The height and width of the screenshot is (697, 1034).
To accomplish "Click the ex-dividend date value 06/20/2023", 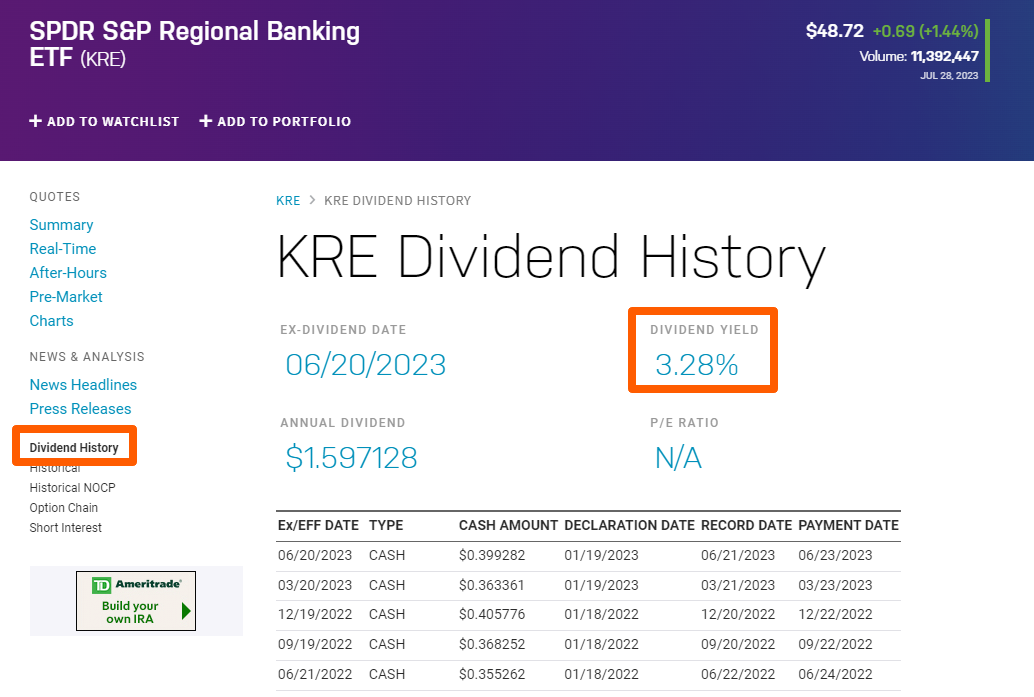I will 366,365.
